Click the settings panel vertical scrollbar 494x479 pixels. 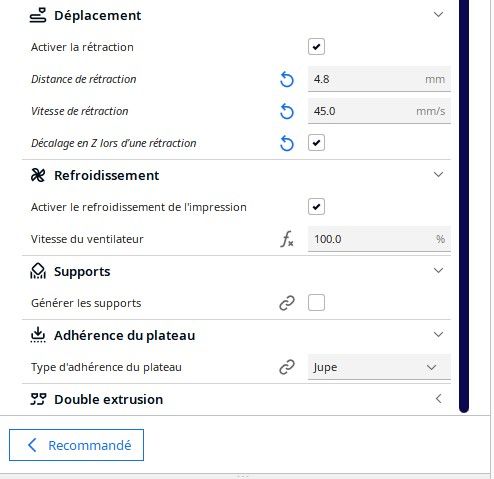click(x=464, y=206)
